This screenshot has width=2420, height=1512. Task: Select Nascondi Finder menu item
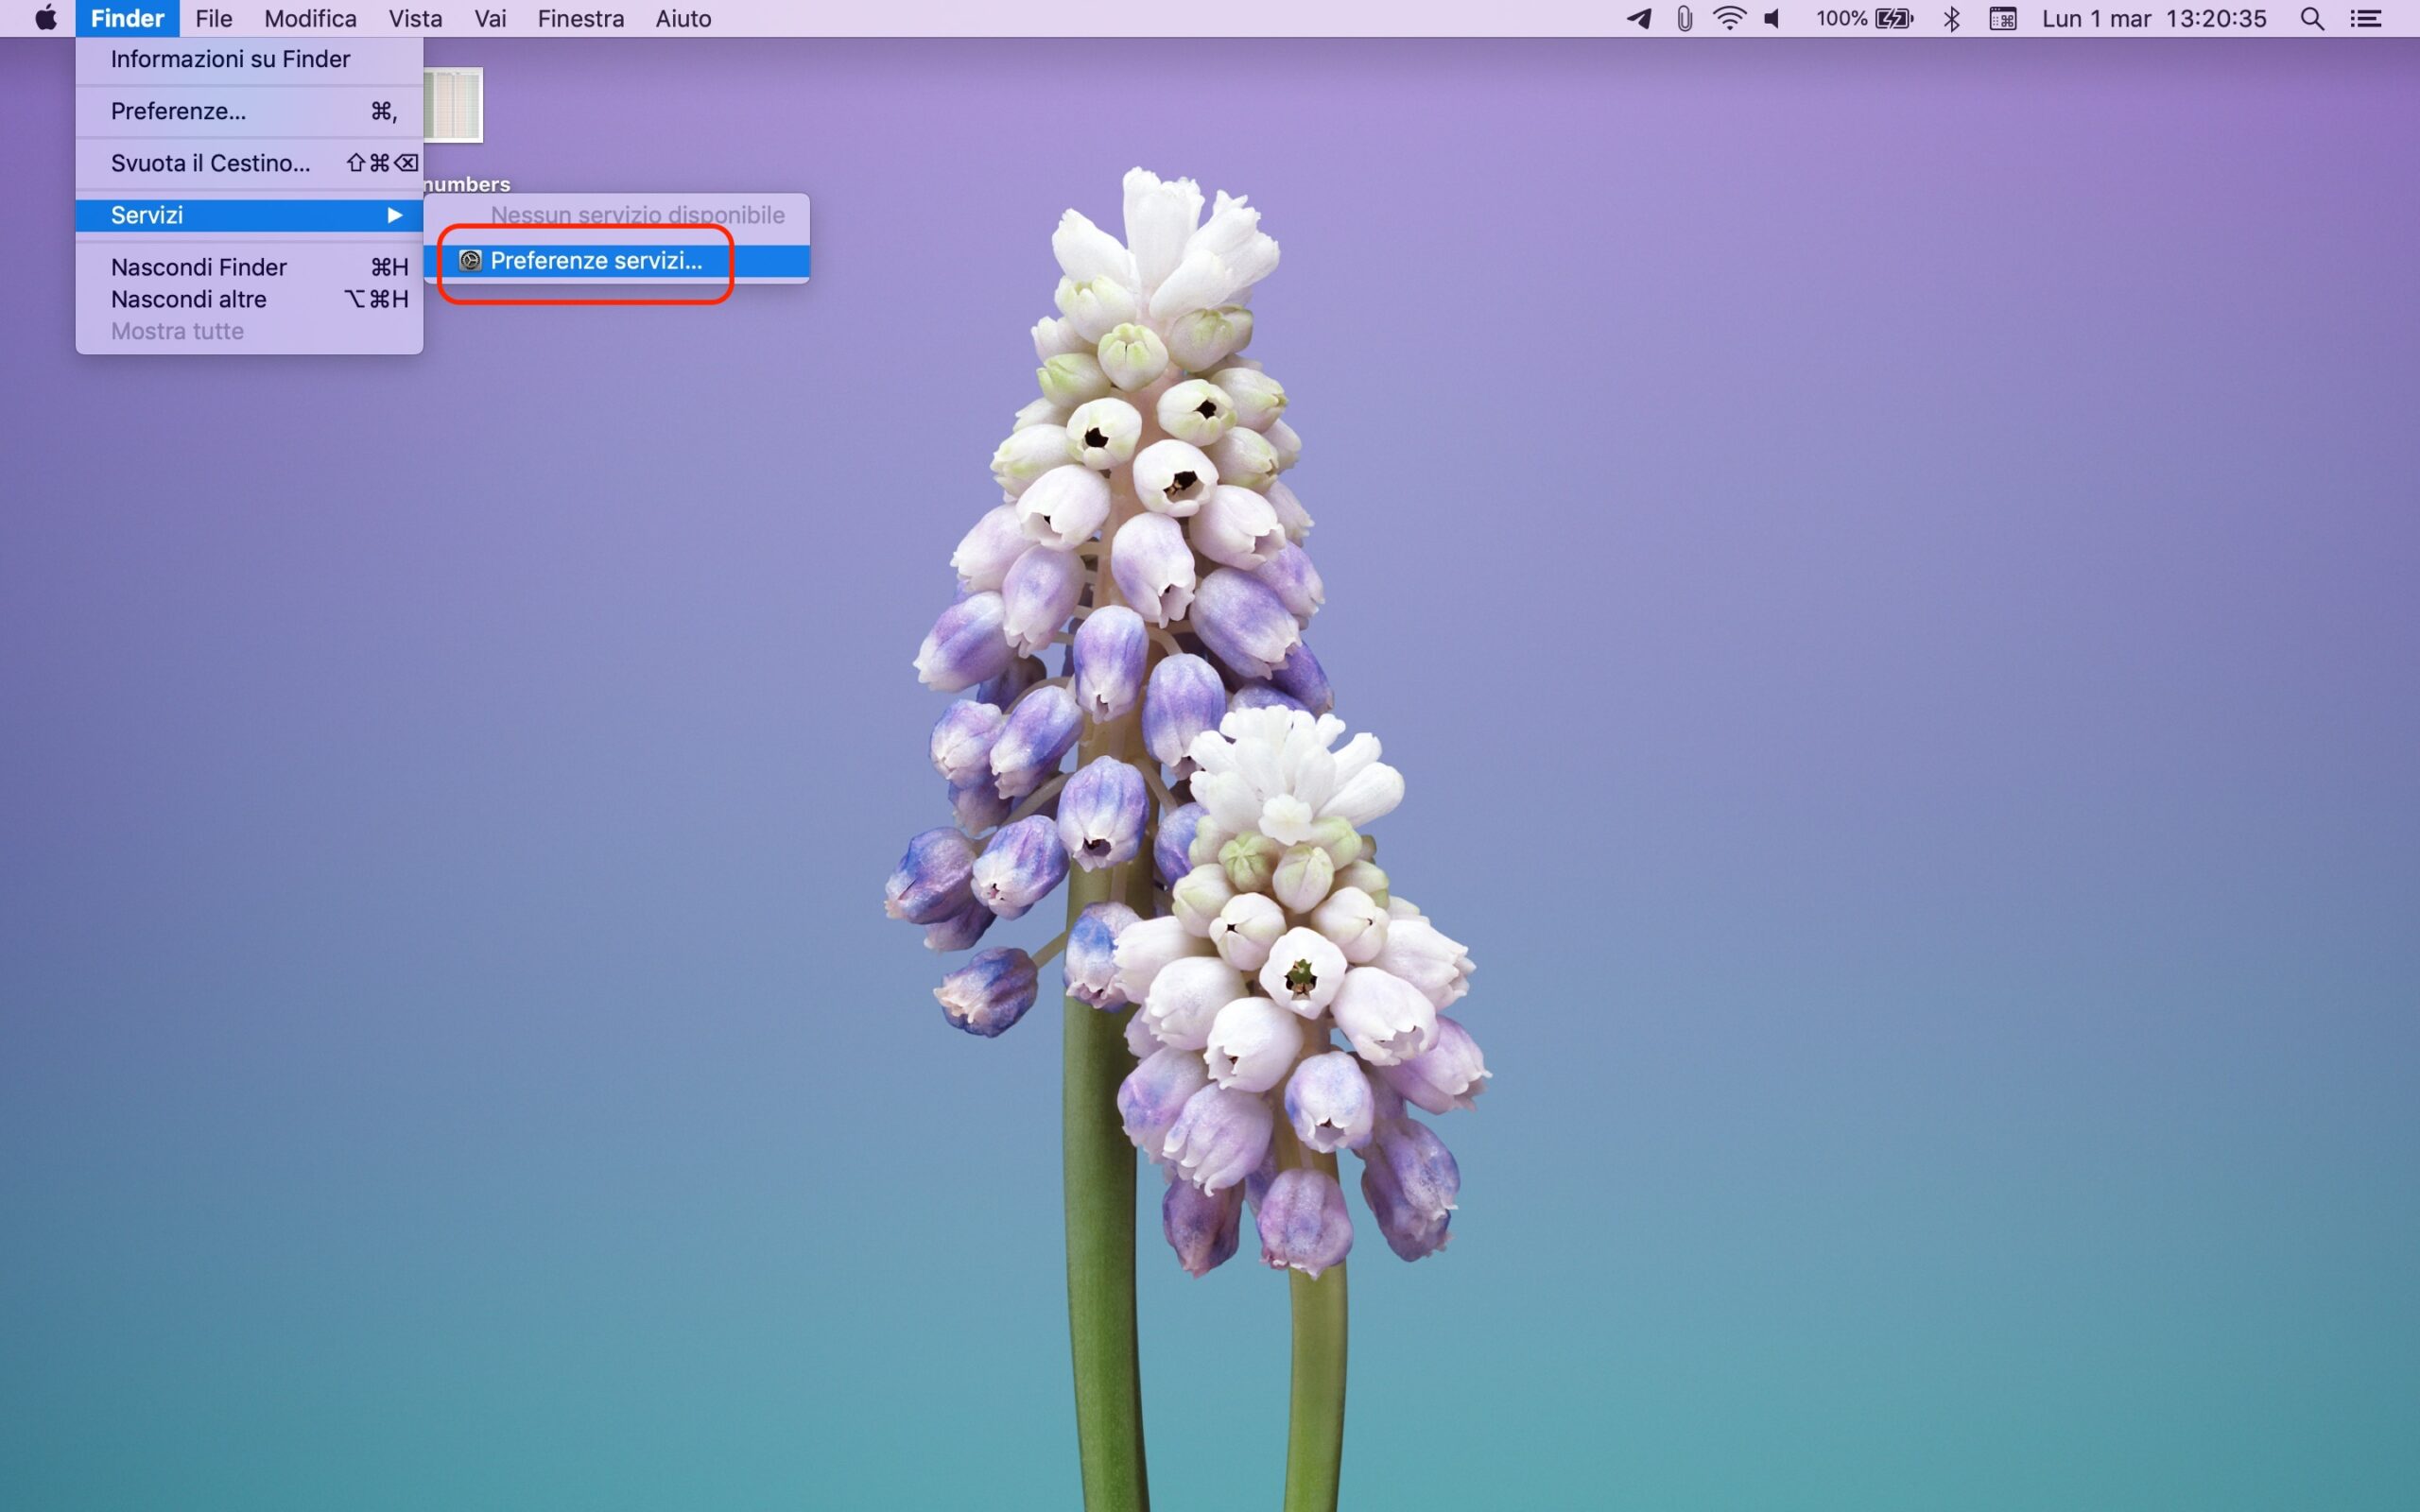(198, 267)
